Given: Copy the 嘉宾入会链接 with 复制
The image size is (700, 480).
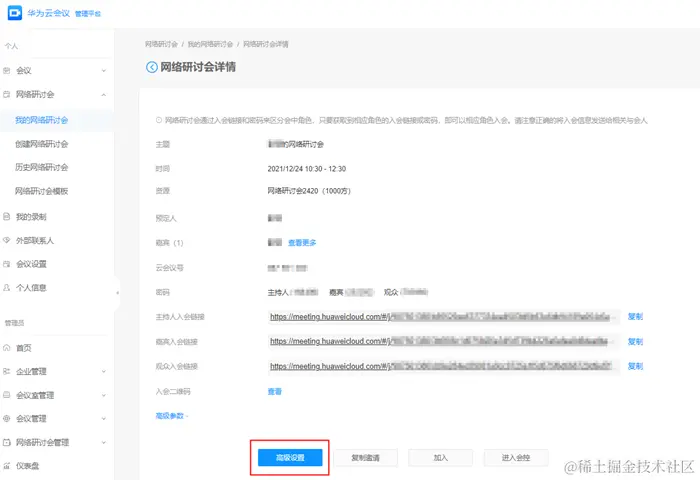Looking at the screenshot, I should coord(635,342).
